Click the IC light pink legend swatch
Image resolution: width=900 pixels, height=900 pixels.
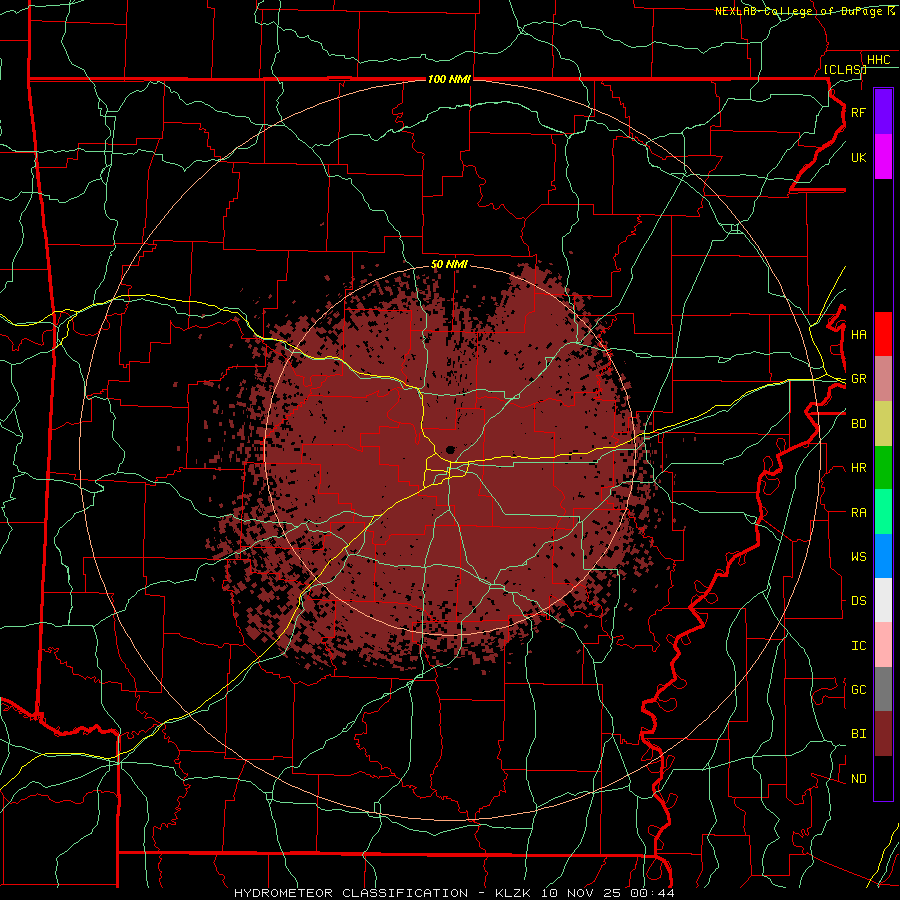883,645
